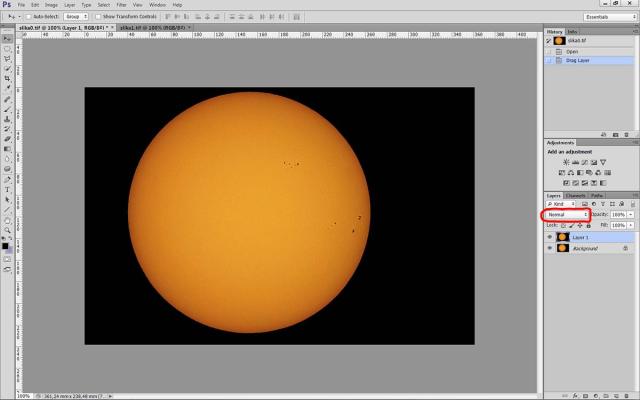
Task: Click the Open step in History panel
Action: [572, 51]
